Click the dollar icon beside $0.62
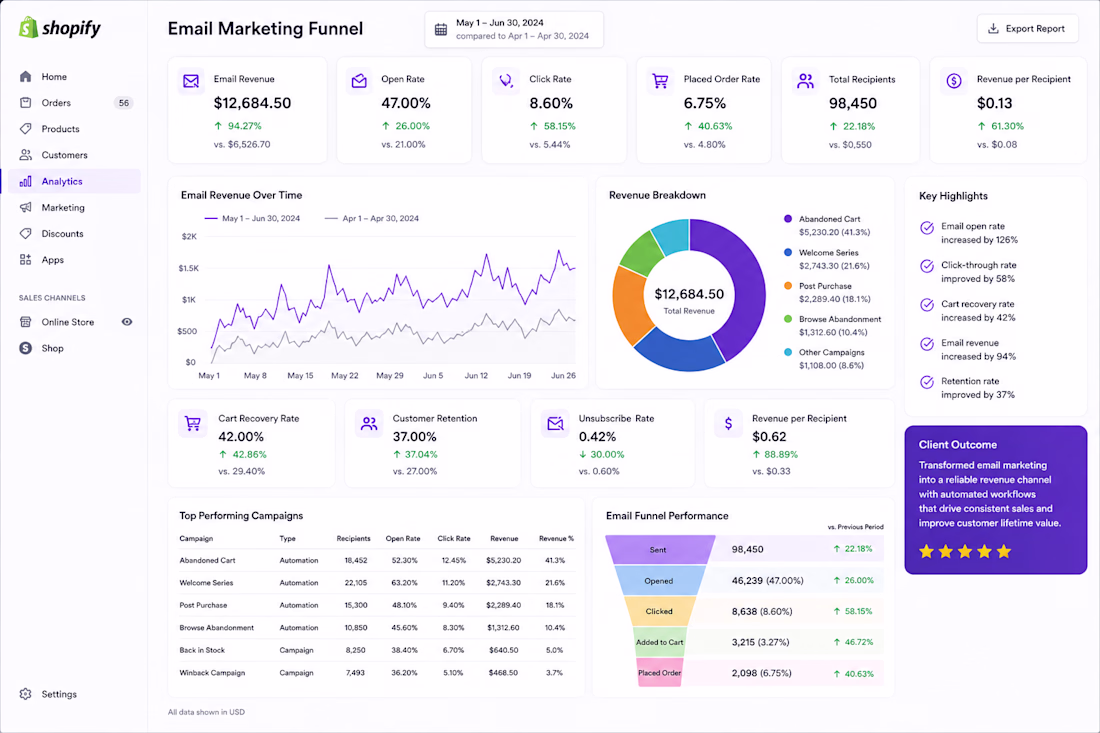The image size is (1100, 733). tap(728, 423)
